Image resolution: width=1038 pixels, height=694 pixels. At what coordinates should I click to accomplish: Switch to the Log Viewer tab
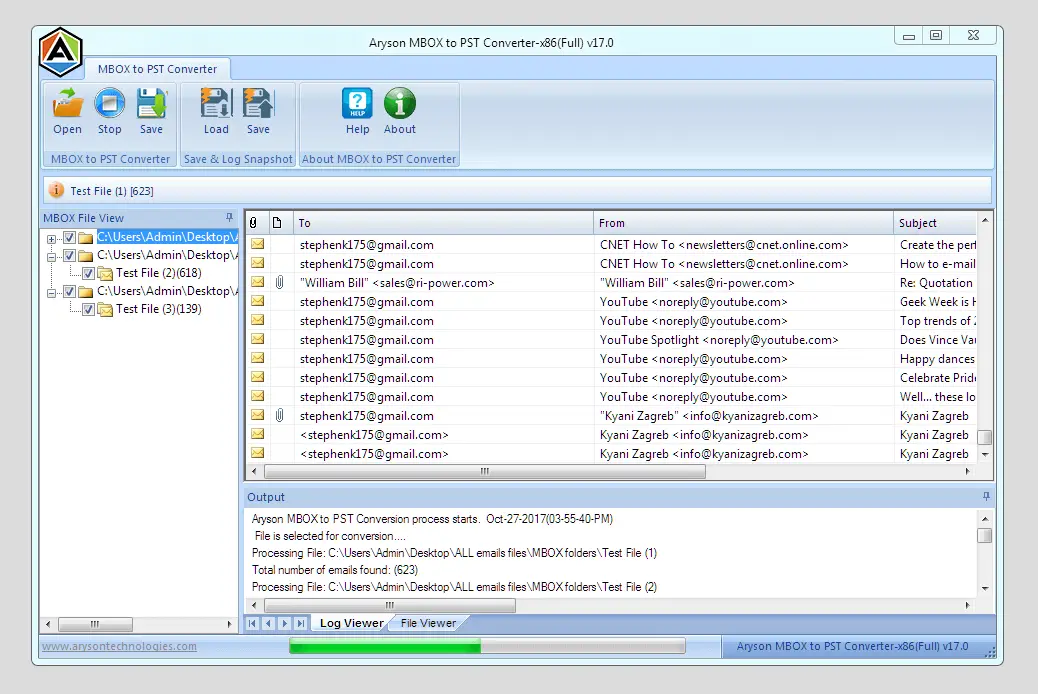[351, 623]
